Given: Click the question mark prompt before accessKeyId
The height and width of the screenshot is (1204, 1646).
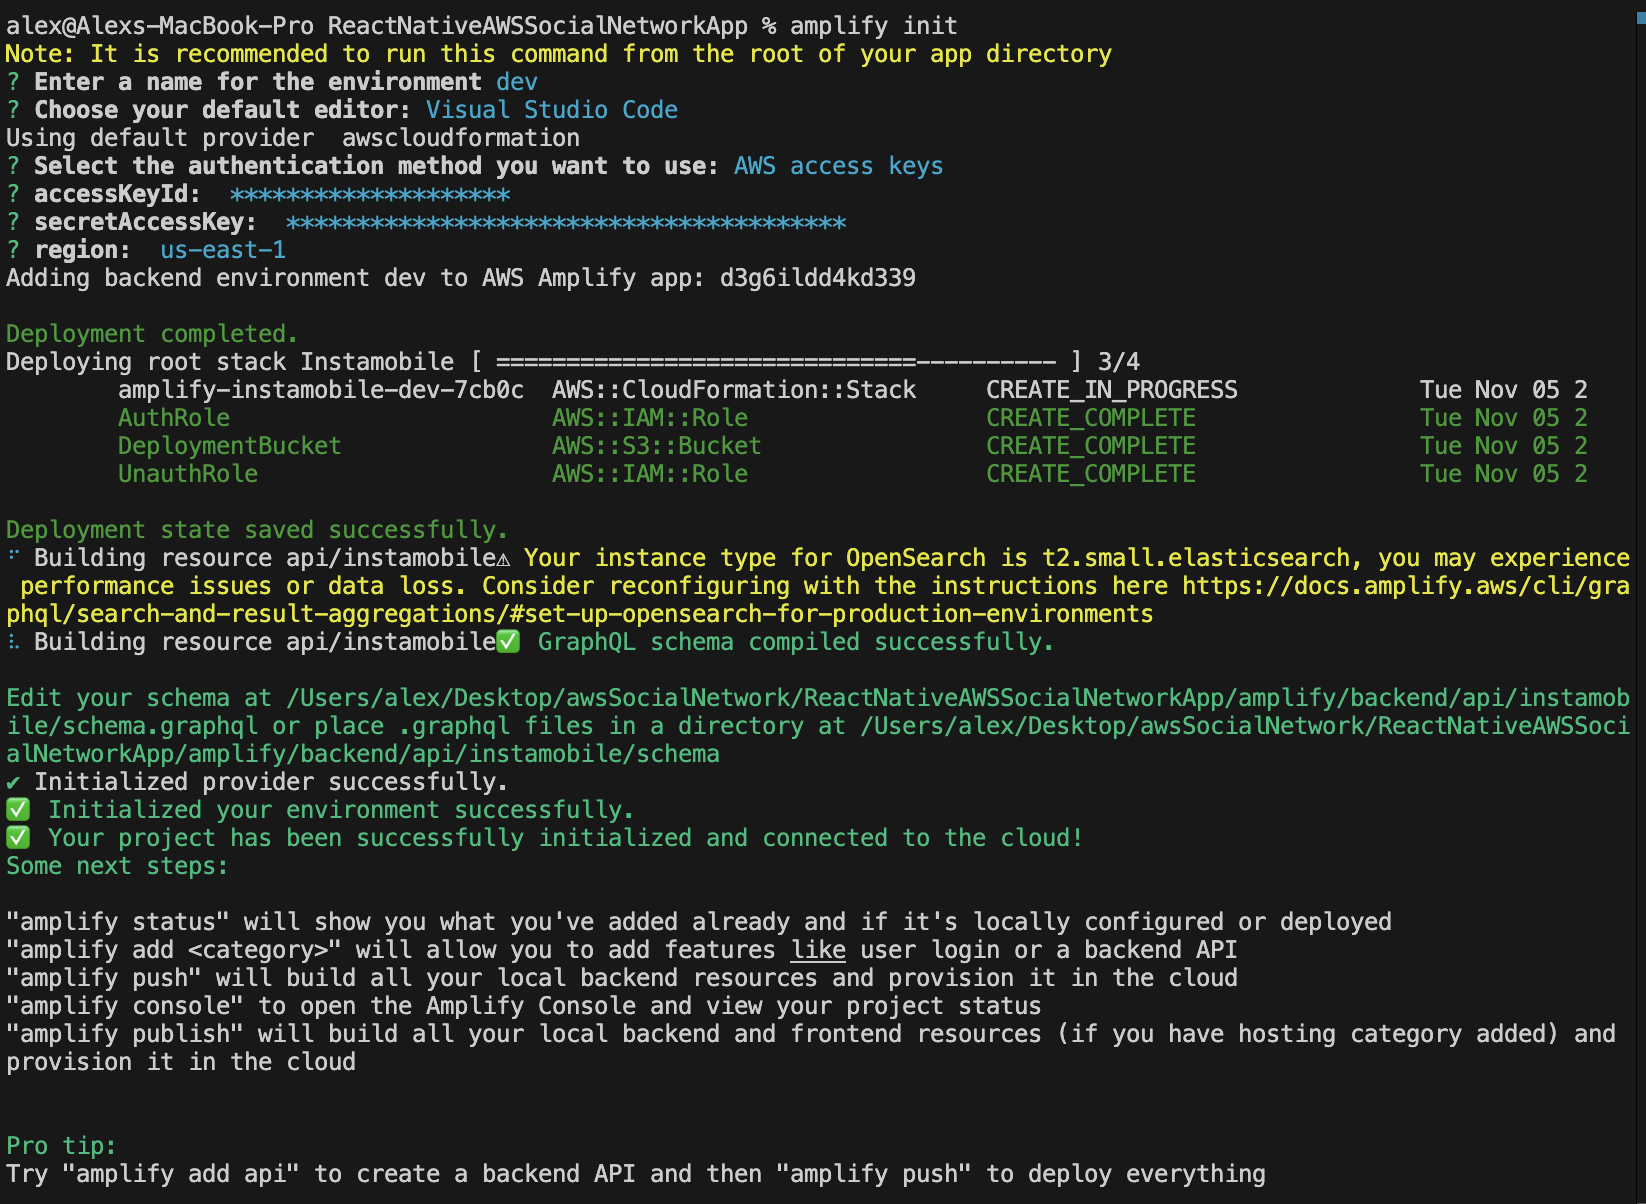Looking at the screenshot, I should pos(13,194).
